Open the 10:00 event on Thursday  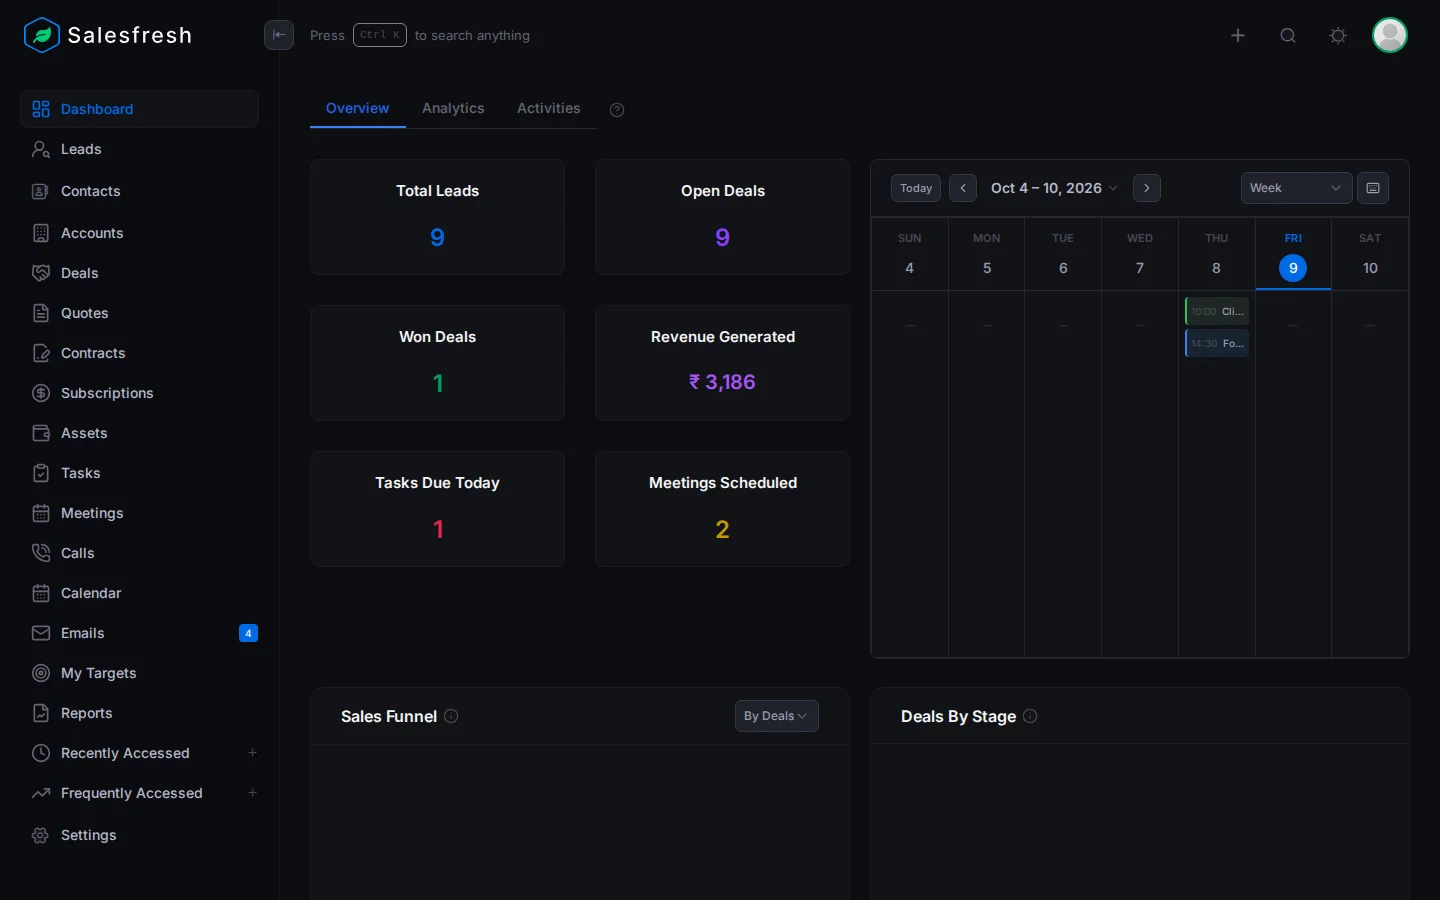[x=1217, y=311]
